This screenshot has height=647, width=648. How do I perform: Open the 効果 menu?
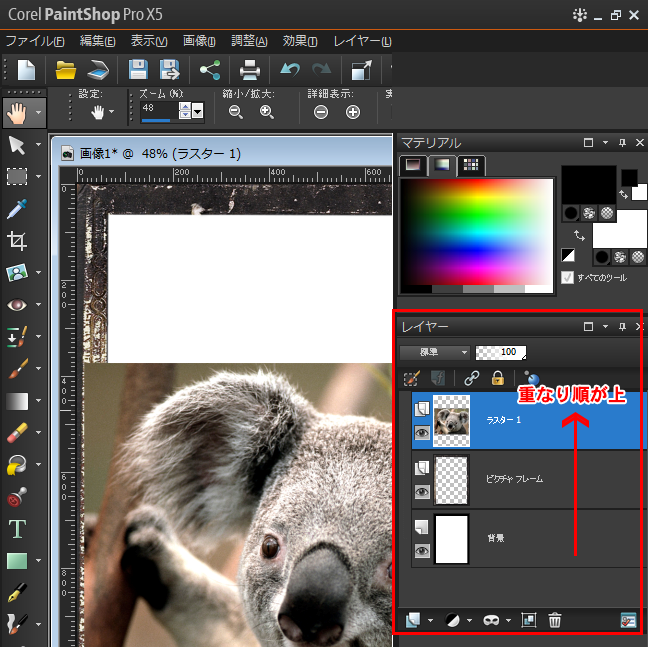300,41
